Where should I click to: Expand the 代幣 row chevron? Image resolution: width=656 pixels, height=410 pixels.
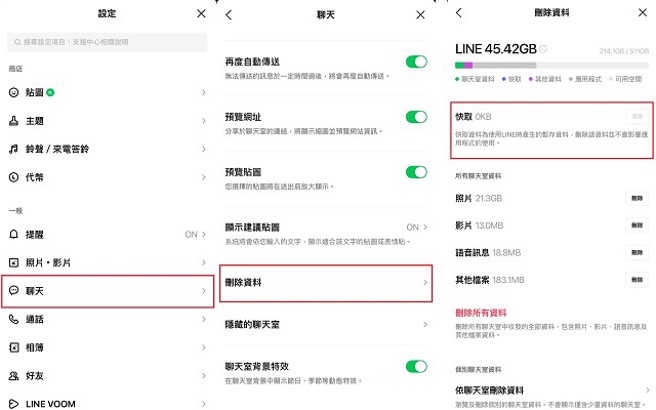[204, 177]
